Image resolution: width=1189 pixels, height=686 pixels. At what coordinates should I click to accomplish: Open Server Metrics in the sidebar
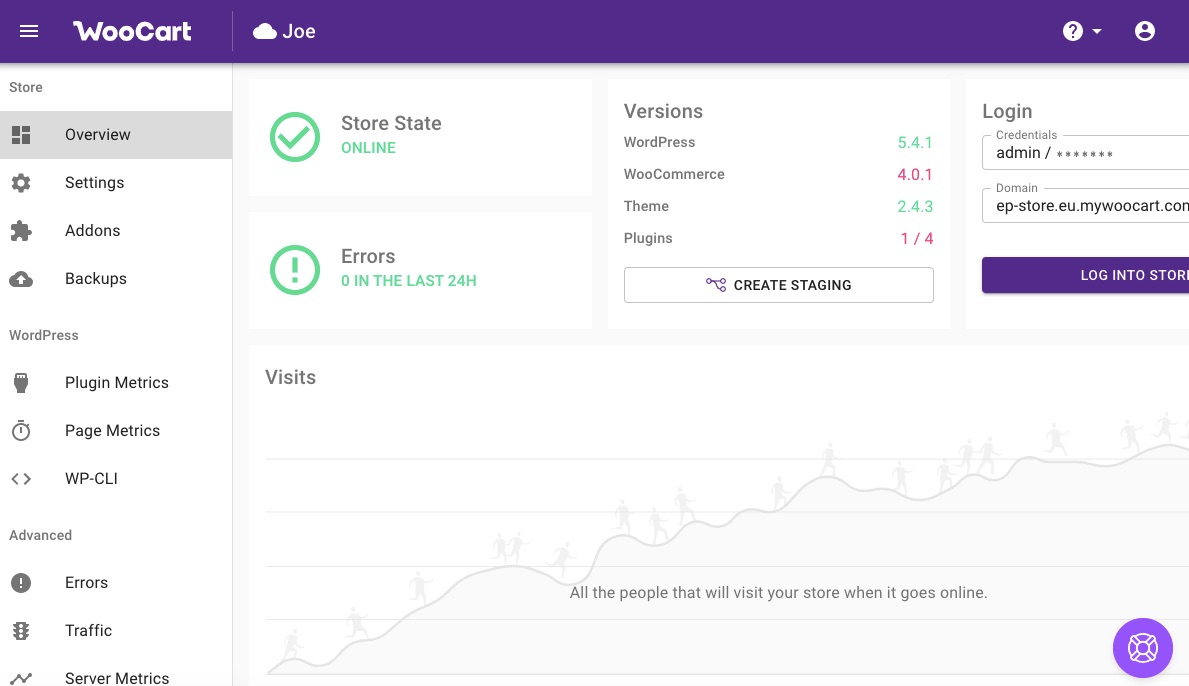pos(116,677)
